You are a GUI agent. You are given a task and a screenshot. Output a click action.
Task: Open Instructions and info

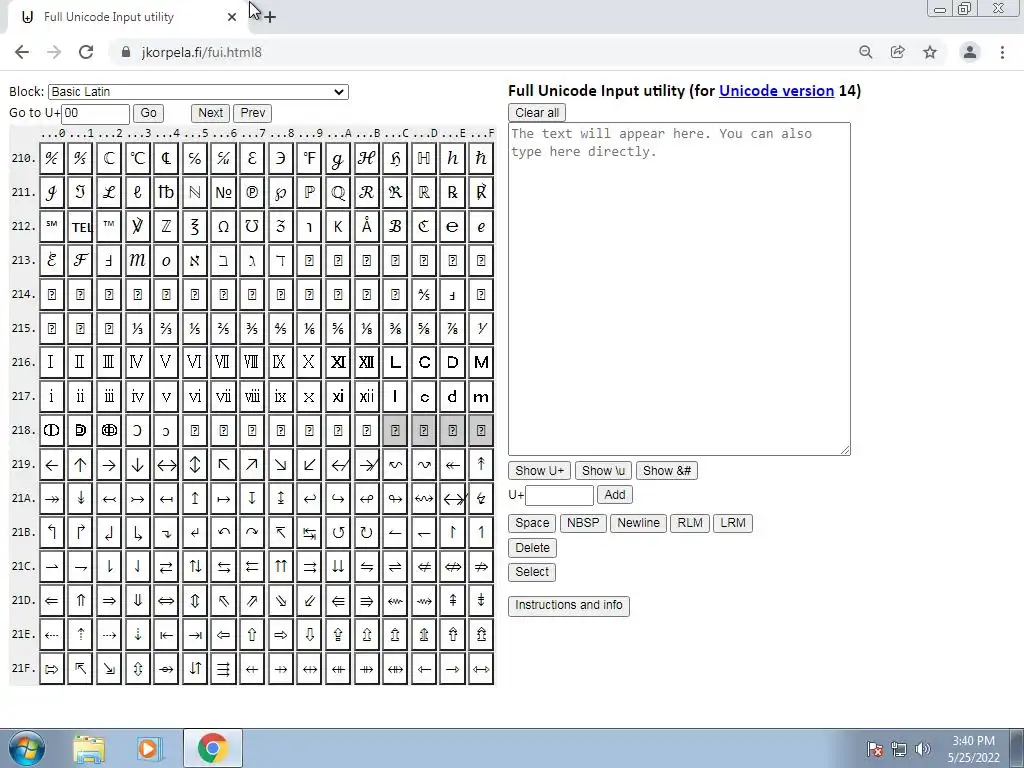569,605
